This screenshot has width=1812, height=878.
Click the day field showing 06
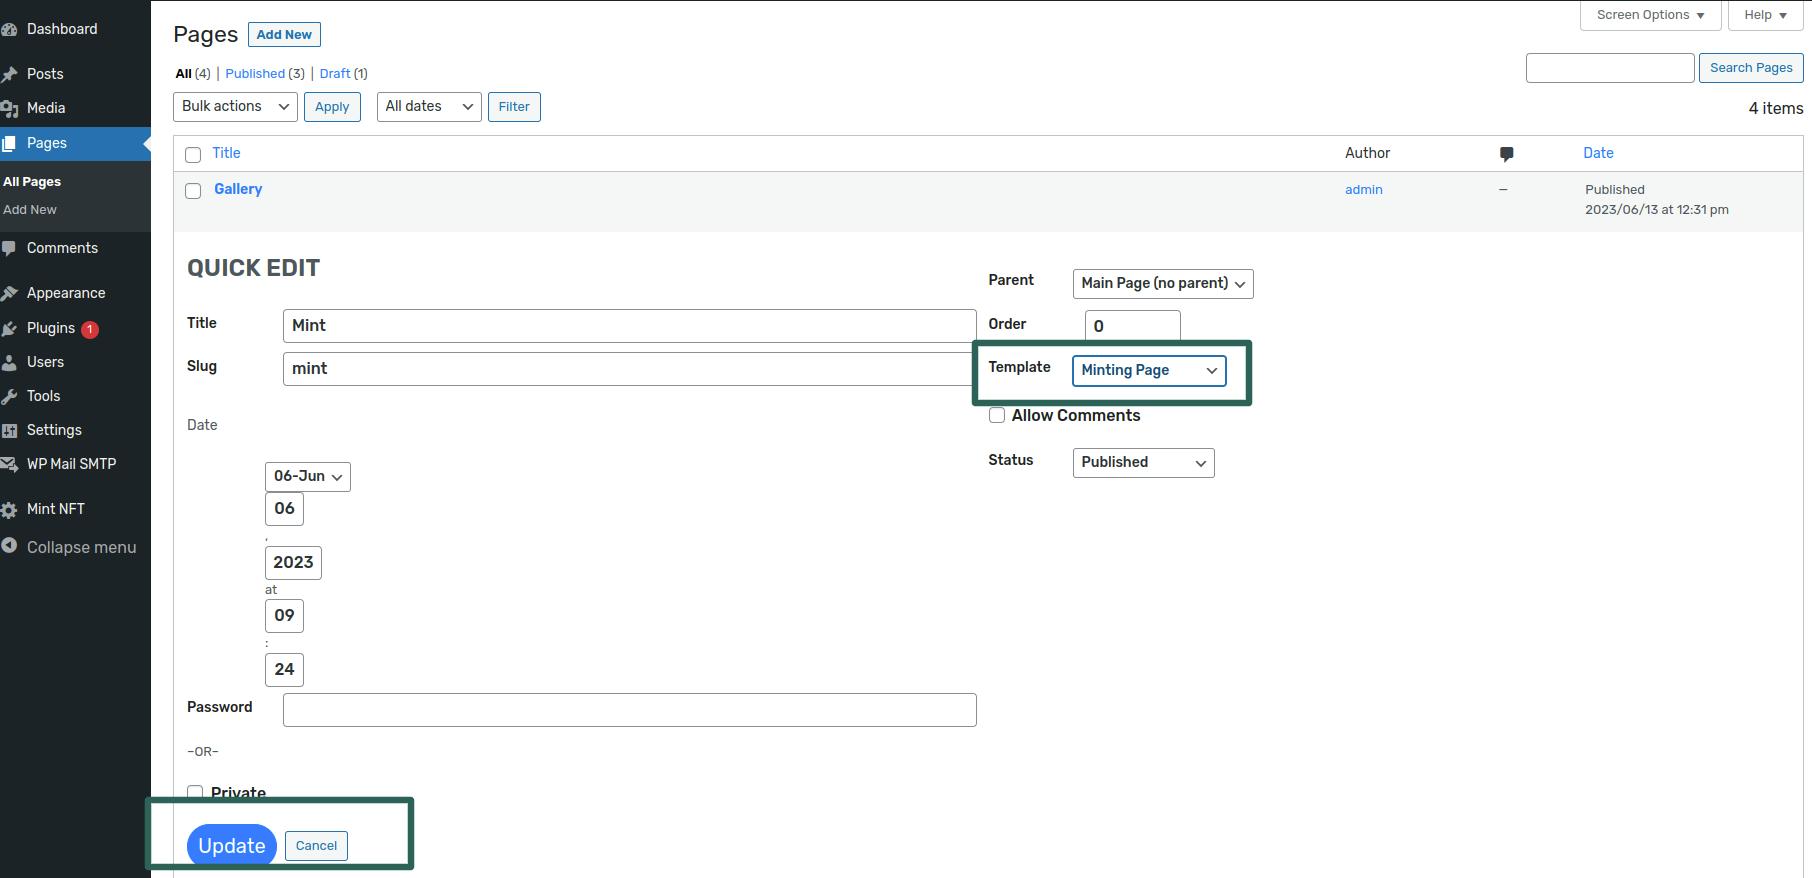[284, 509]
